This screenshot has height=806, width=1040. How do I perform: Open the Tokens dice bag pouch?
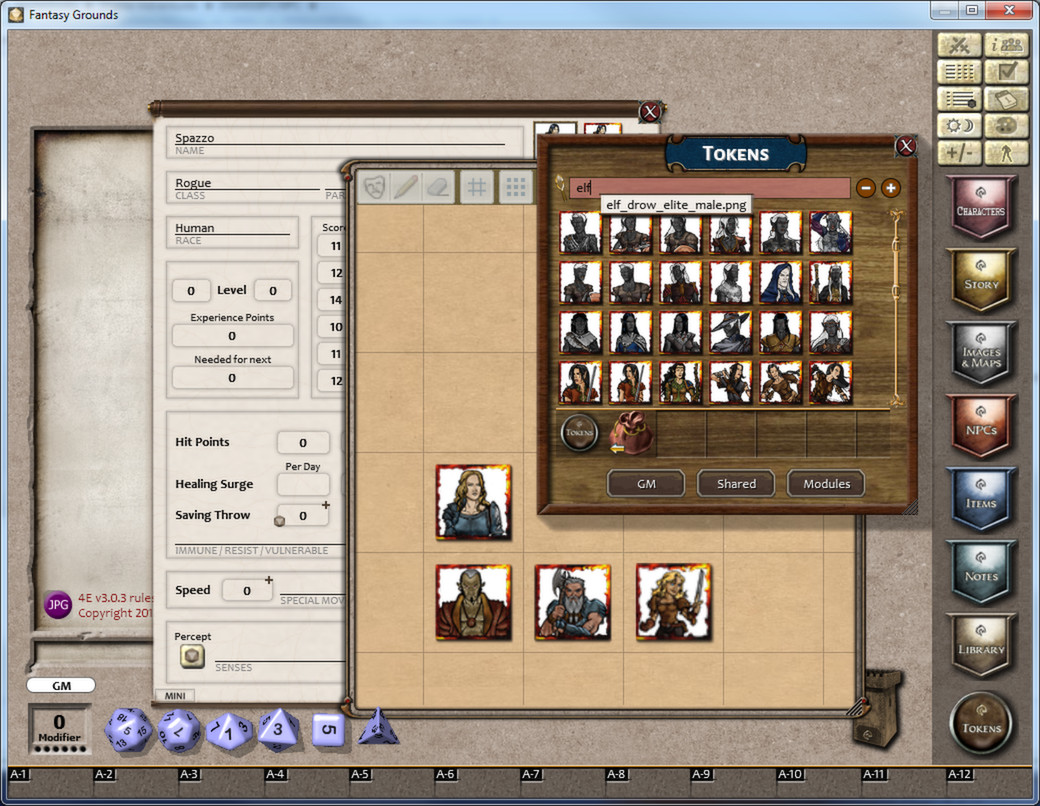[633, 434]
